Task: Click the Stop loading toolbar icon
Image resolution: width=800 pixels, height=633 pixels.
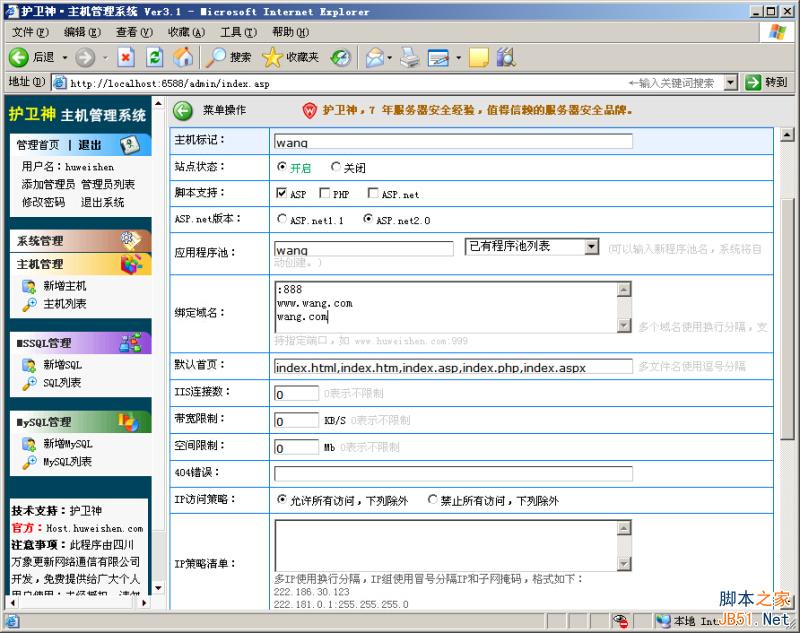Action: 126,57
